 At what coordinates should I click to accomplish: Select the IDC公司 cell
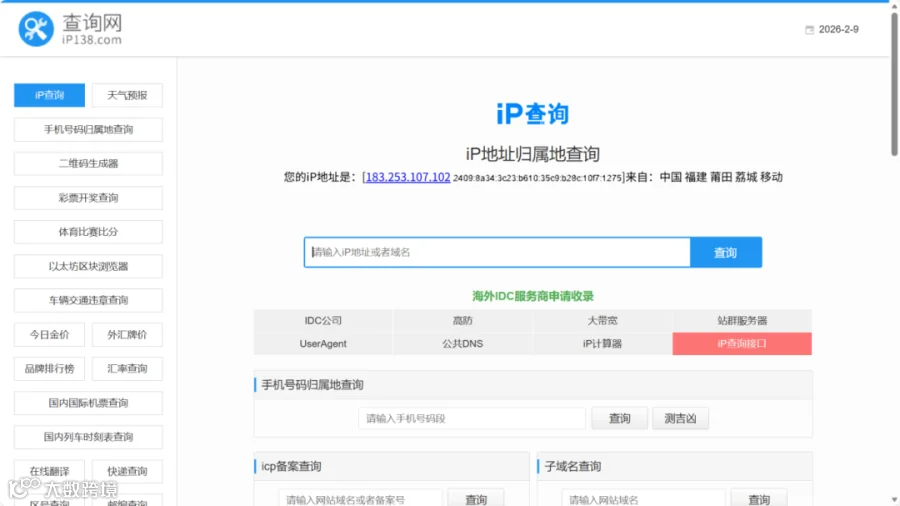pos(323,321)
